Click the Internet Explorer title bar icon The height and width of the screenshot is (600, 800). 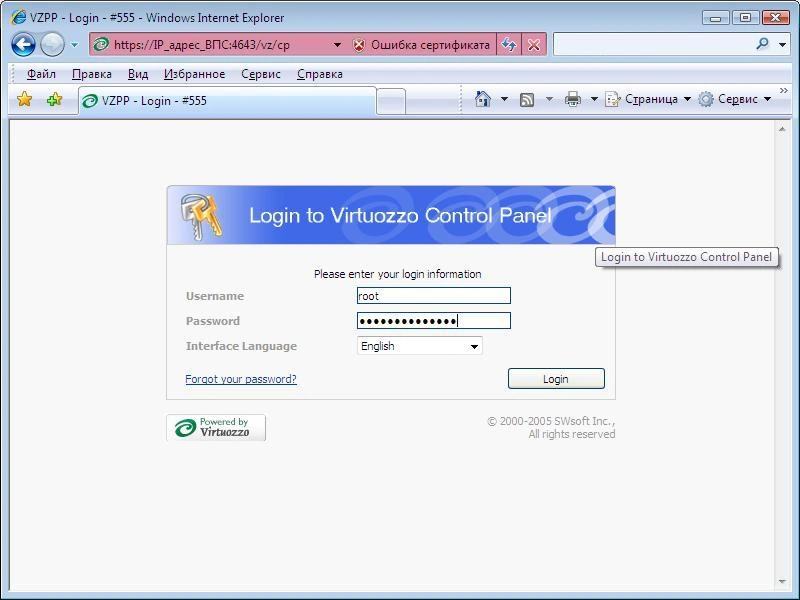click(18, 17)
